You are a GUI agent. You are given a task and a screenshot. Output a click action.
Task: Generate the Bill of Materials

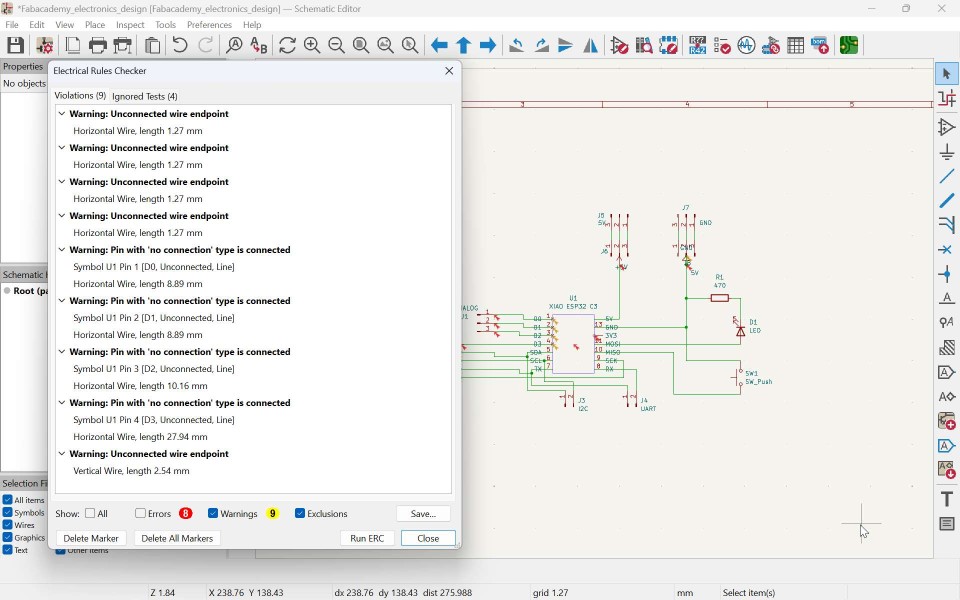(x=818, y=45)
